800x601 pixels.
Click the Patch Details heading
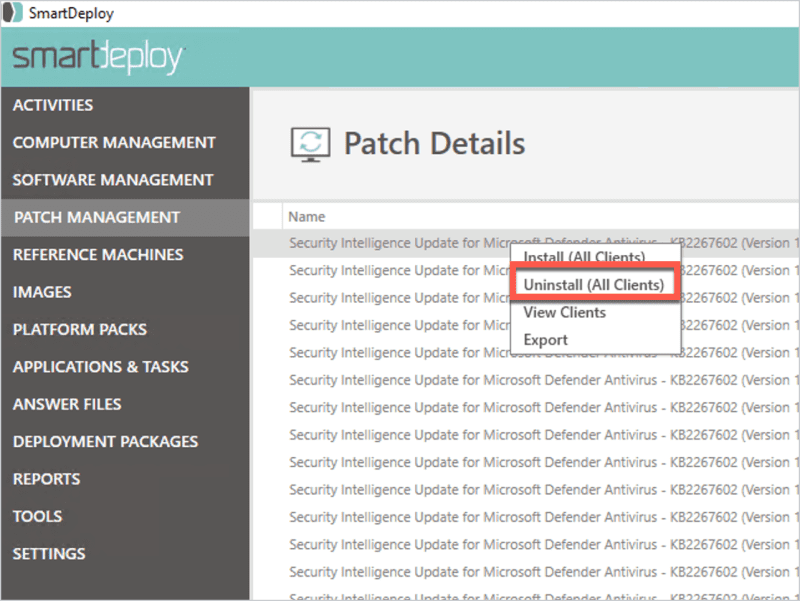click(x=434, y=143)
